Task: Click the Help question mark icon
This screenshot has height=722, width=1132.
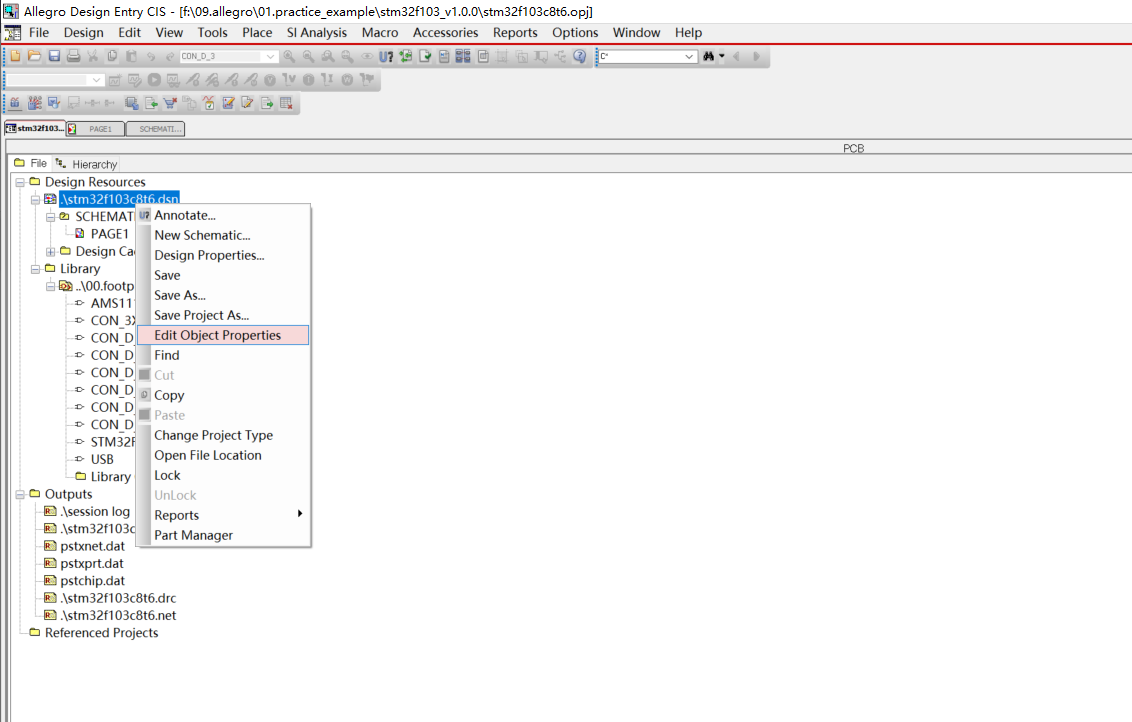Action: 580,57
